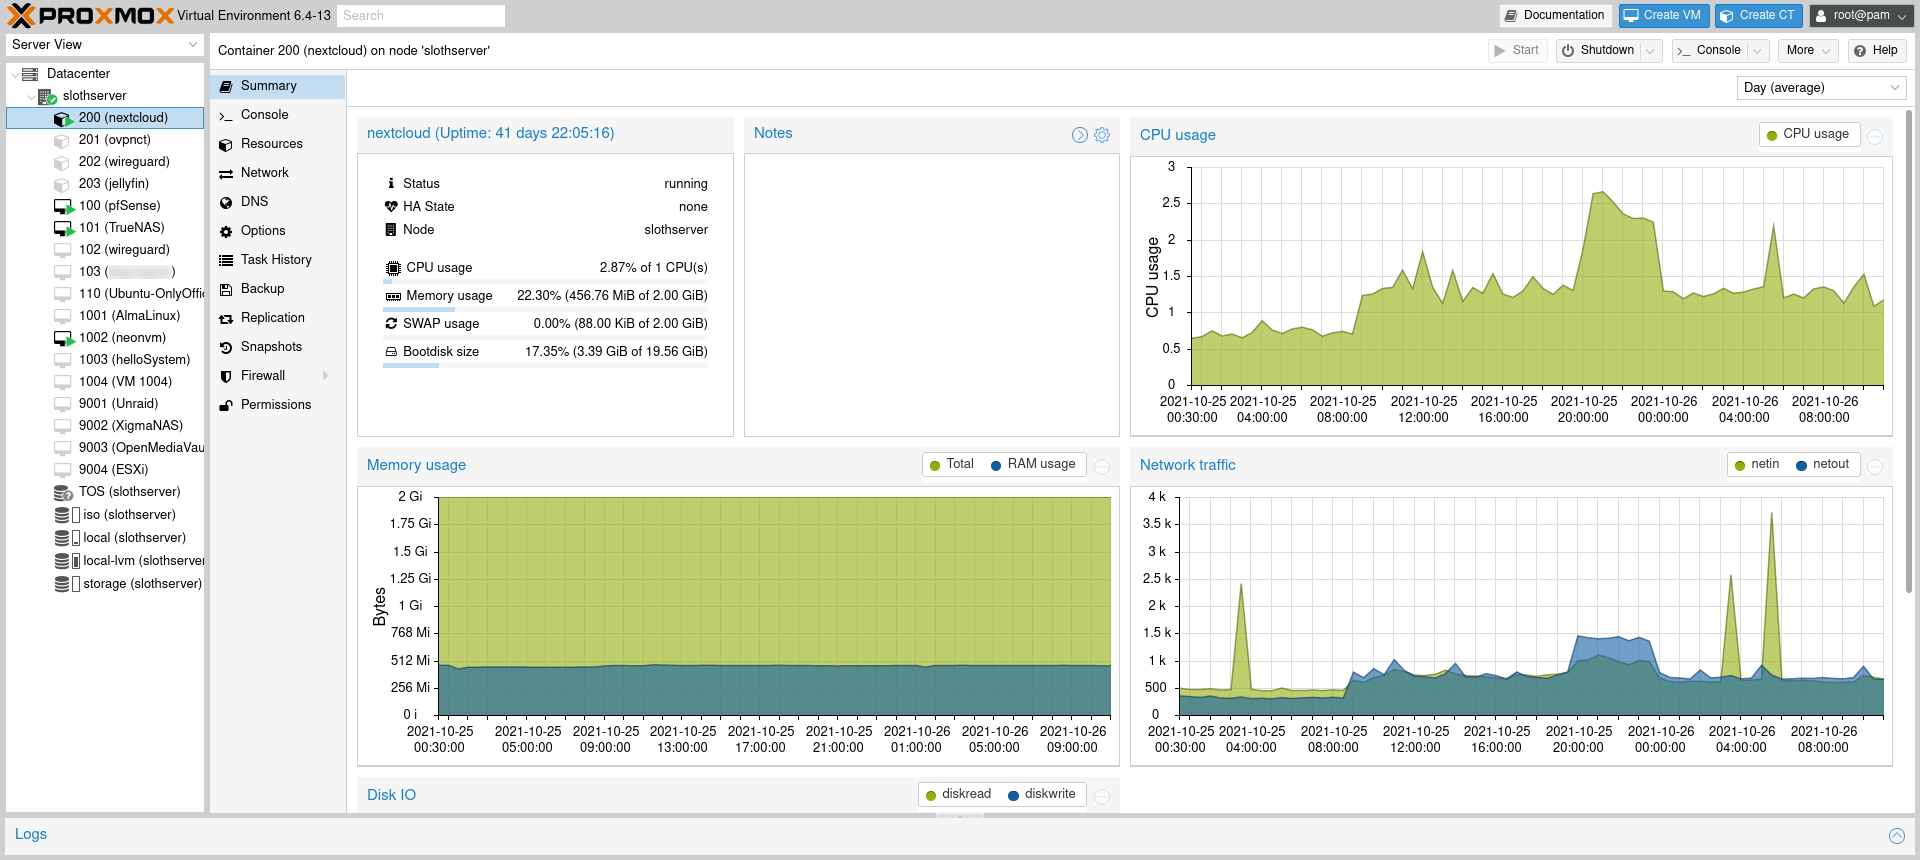Open the Console options dropdown arrow
1920x860 pixels.
click(x=1757, y=51)
